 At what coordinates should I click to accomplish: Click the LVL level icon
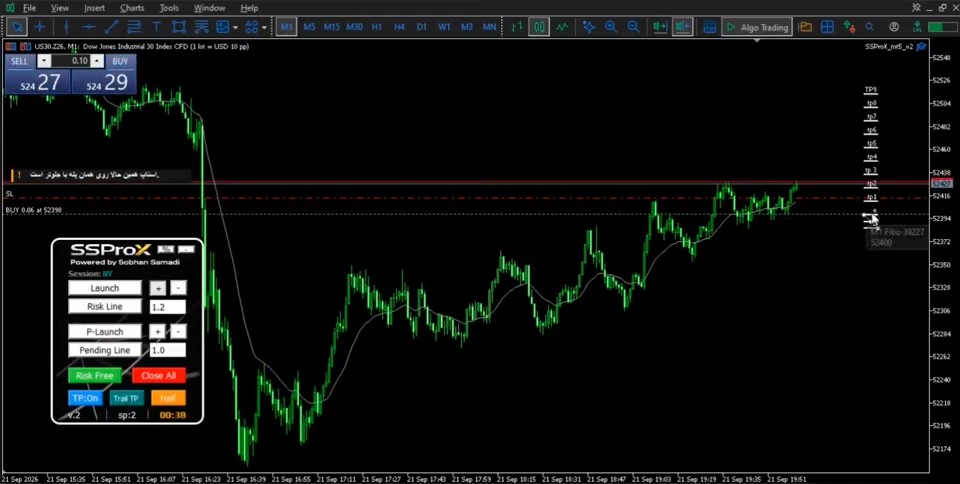point(917,27)
